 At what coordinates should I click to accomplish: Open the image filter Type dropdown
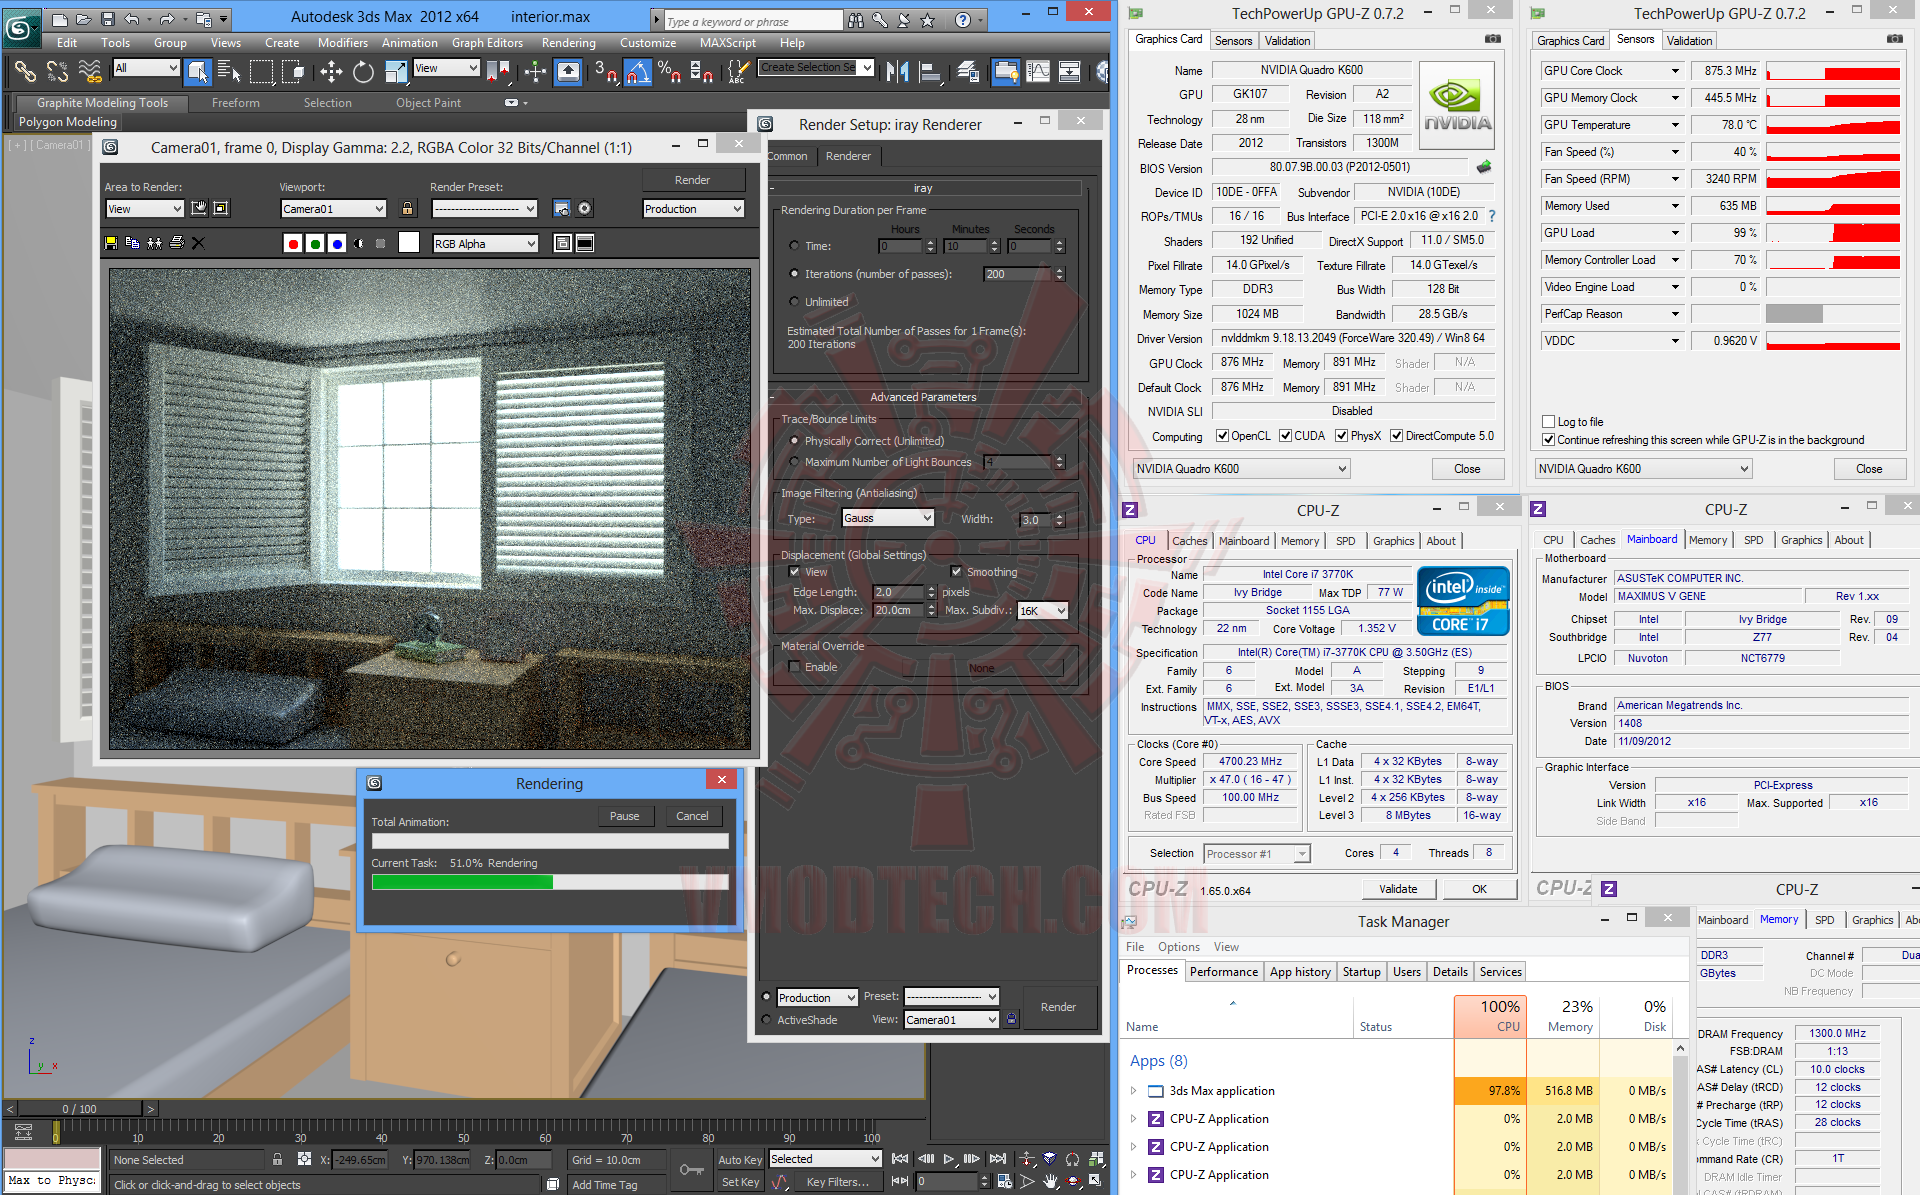887,518
